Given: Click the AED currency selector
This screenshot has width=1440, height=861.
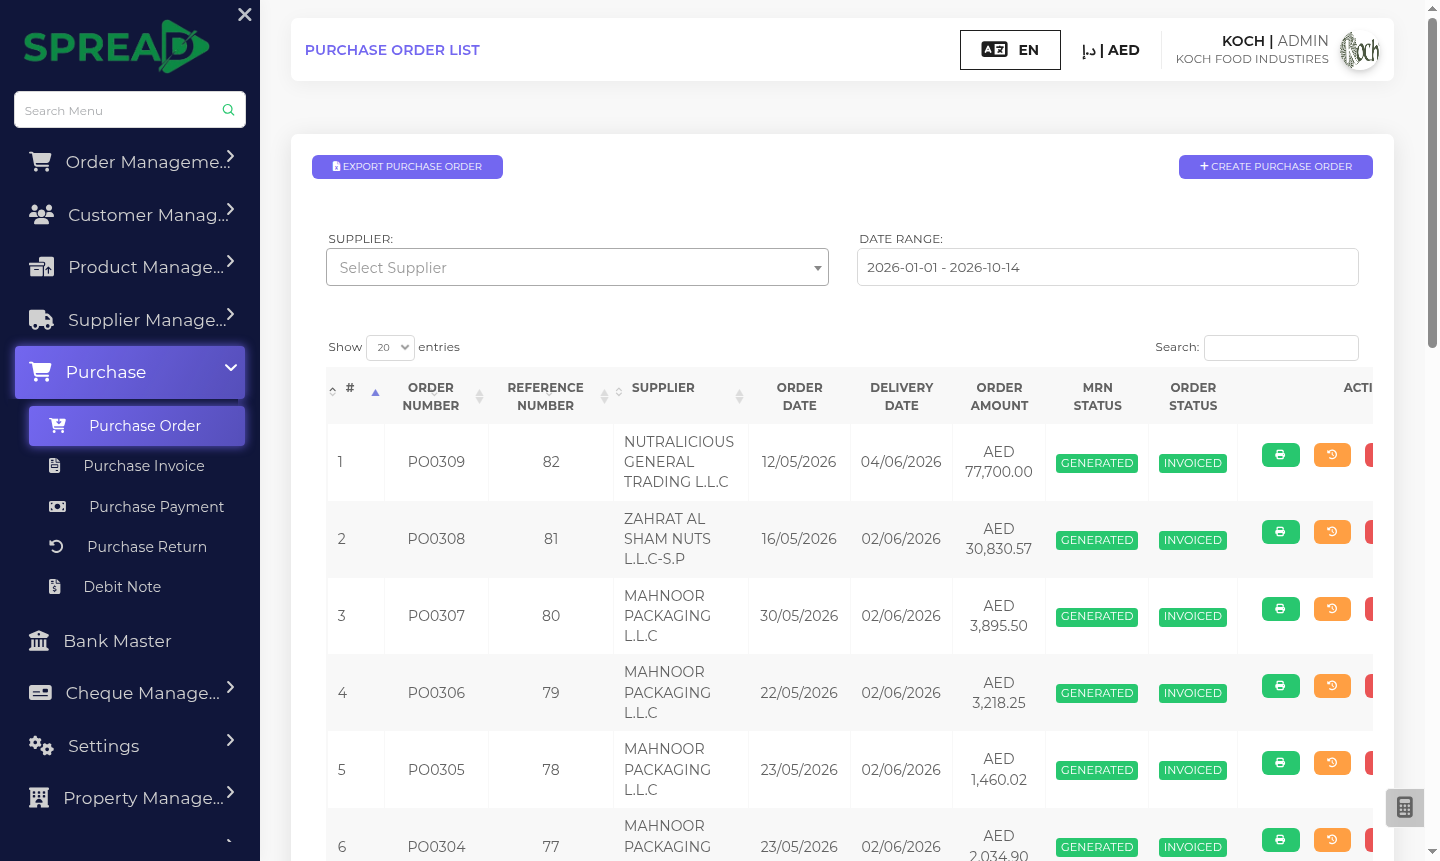Looking at the screenshot, I should (x=1110, y=50).
